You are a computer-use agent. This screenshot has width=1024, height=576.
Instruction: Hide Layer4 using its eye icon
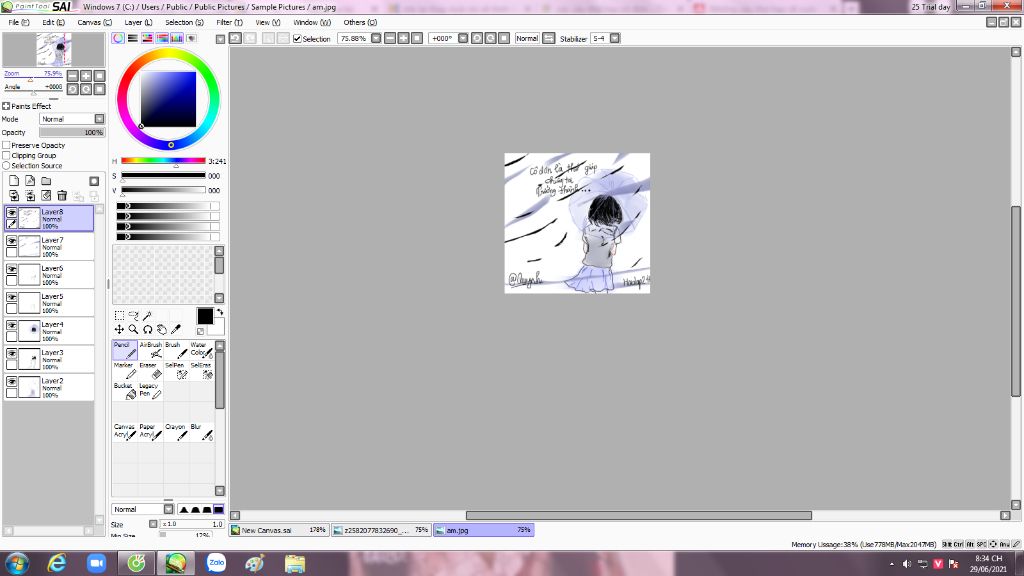point(12,325)
